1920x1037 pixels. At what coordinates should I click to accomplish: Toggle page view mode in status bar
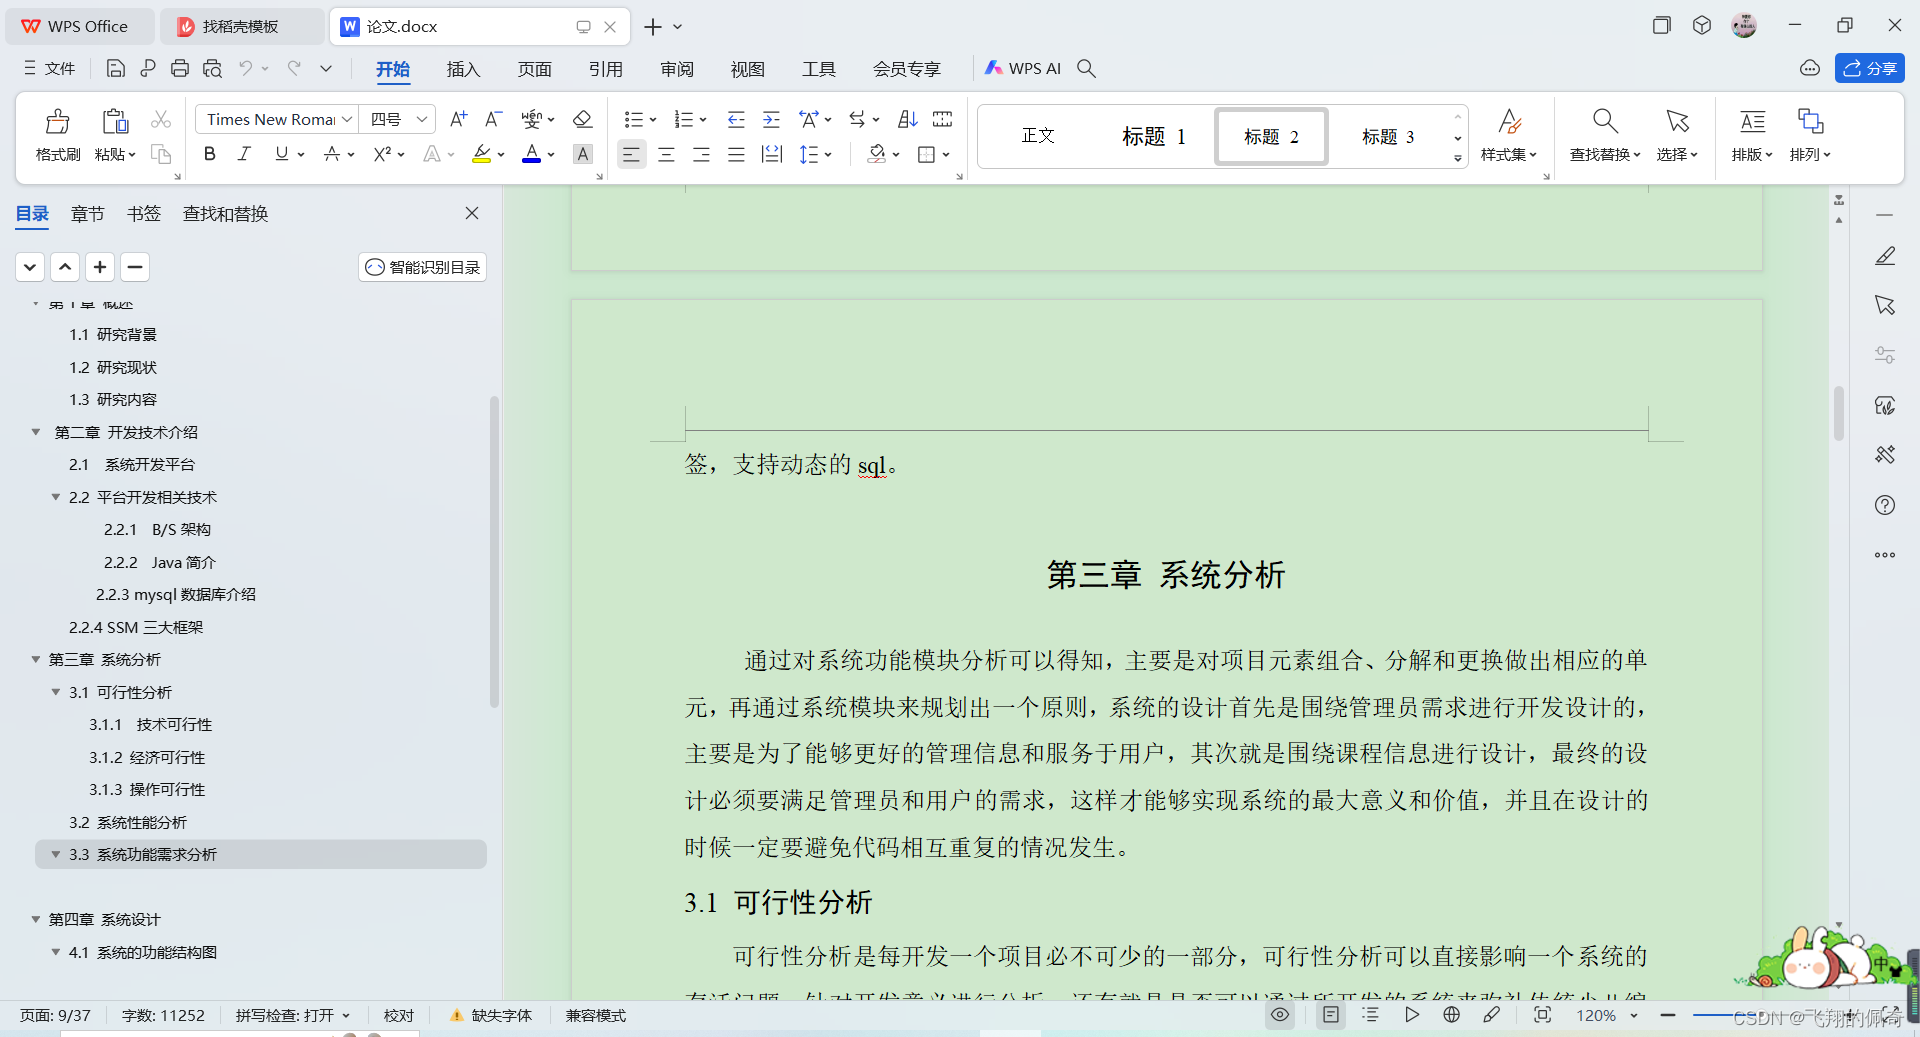[x=1331, y=1015]
